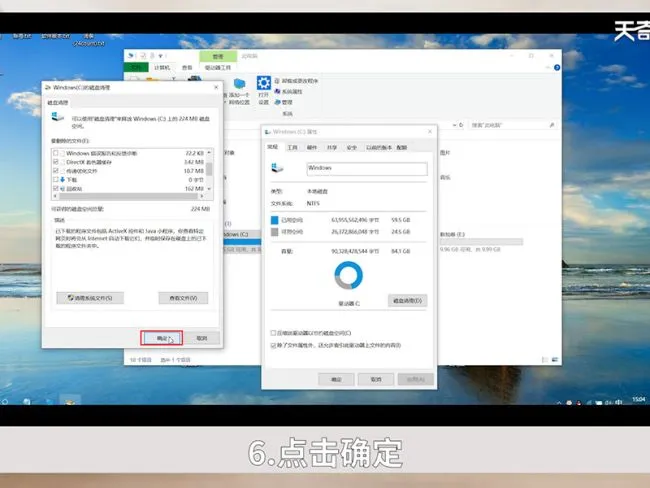Click the File Explorer icon on taskbar
This screenshot has width=650, height=488.
70,401
